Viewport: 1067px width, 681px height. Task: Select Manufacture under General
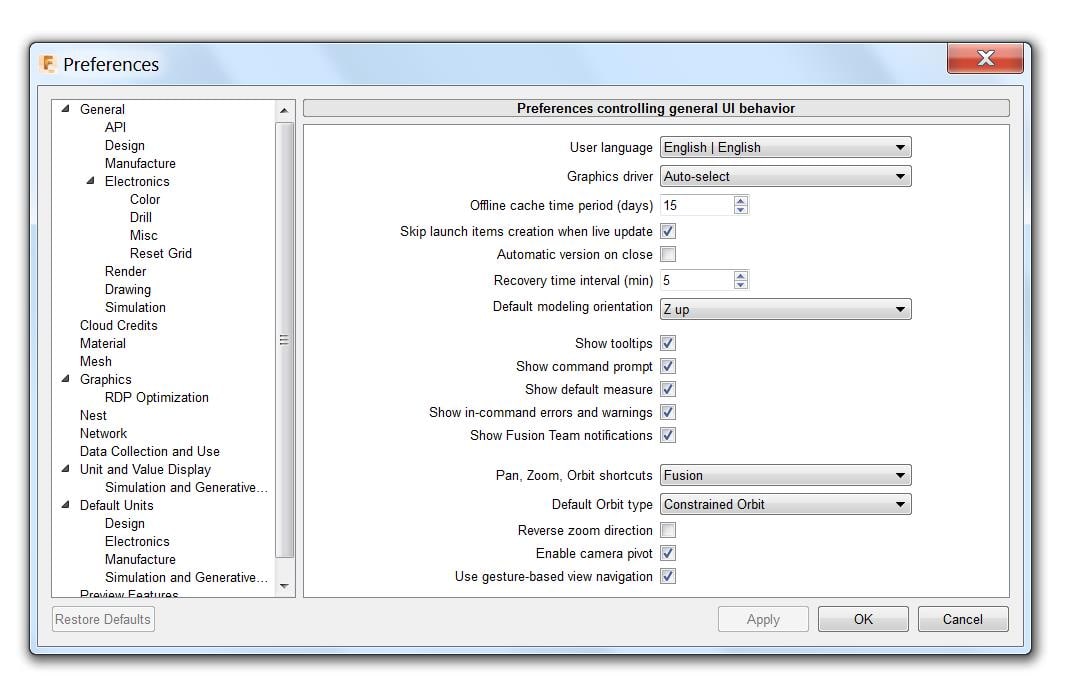pyautogui.click(x=140, y=163)
